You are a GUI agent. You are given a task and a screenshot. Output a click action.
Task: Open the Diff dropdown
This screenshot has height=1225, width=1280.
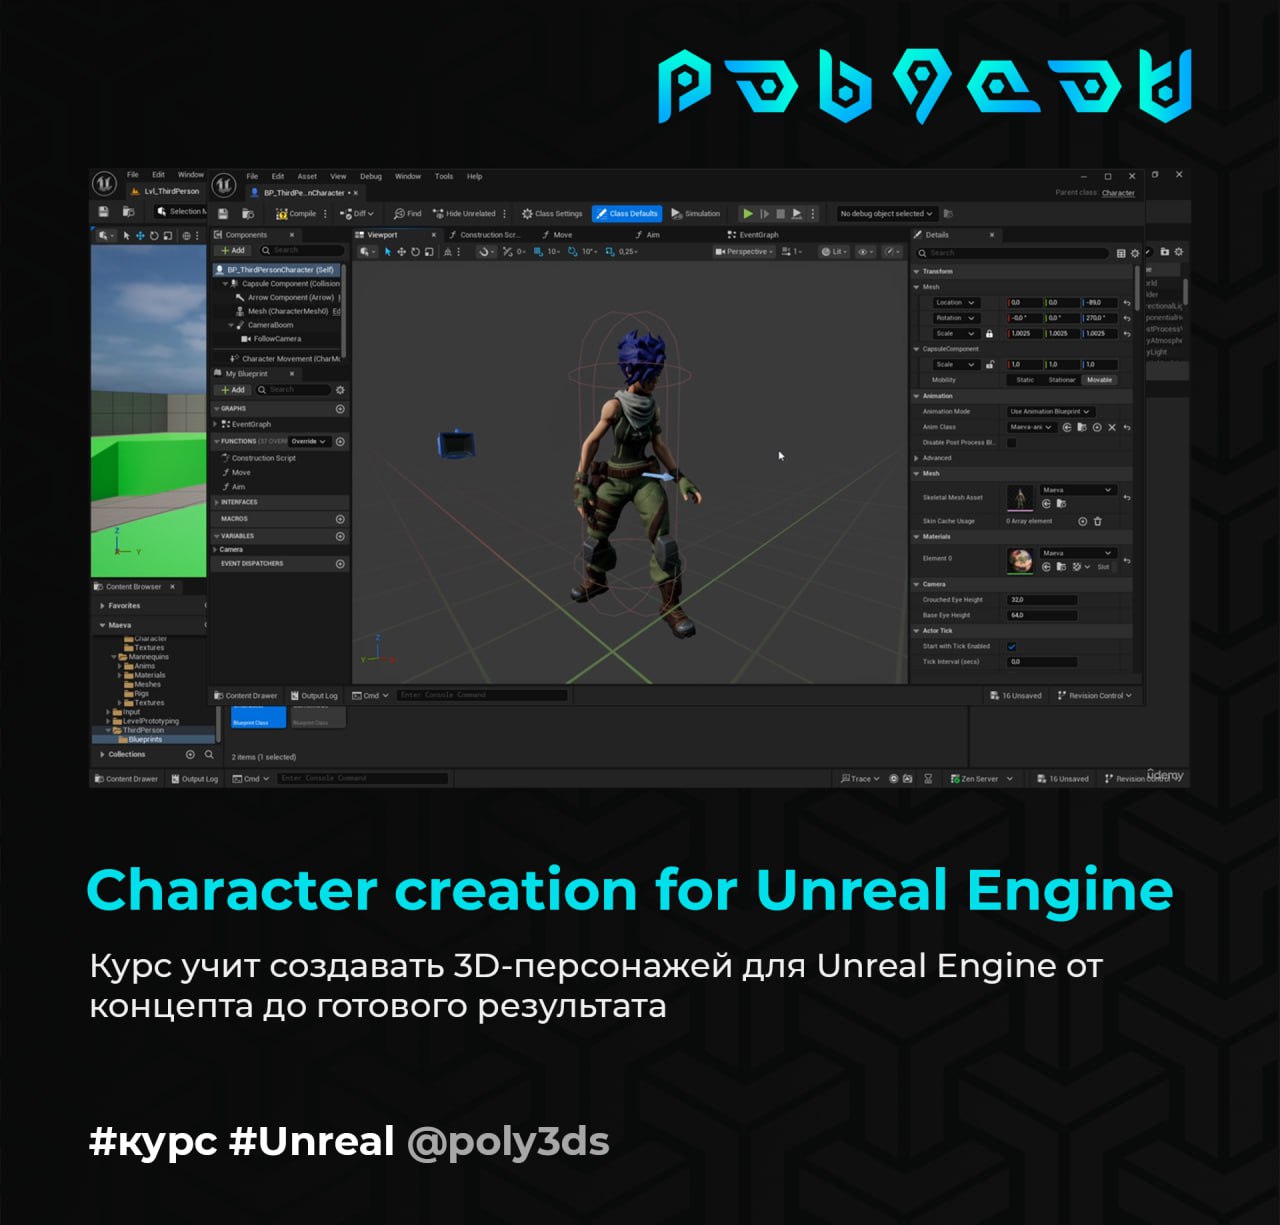[x=357, y=214]
